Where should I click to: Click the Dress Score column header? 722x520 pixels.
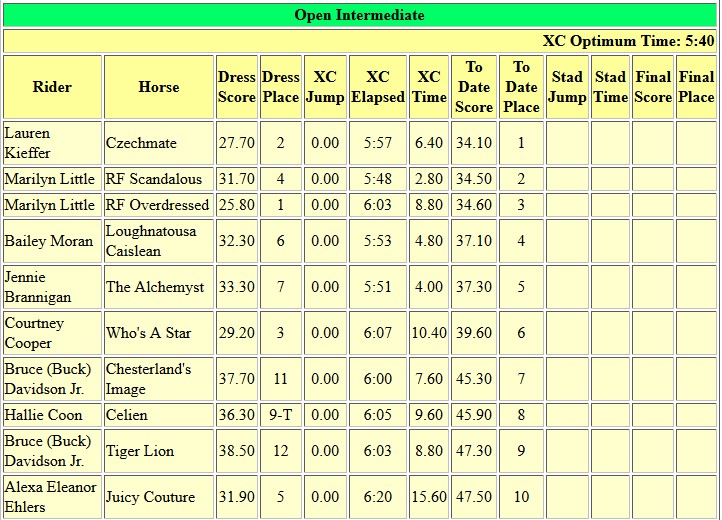237,87
